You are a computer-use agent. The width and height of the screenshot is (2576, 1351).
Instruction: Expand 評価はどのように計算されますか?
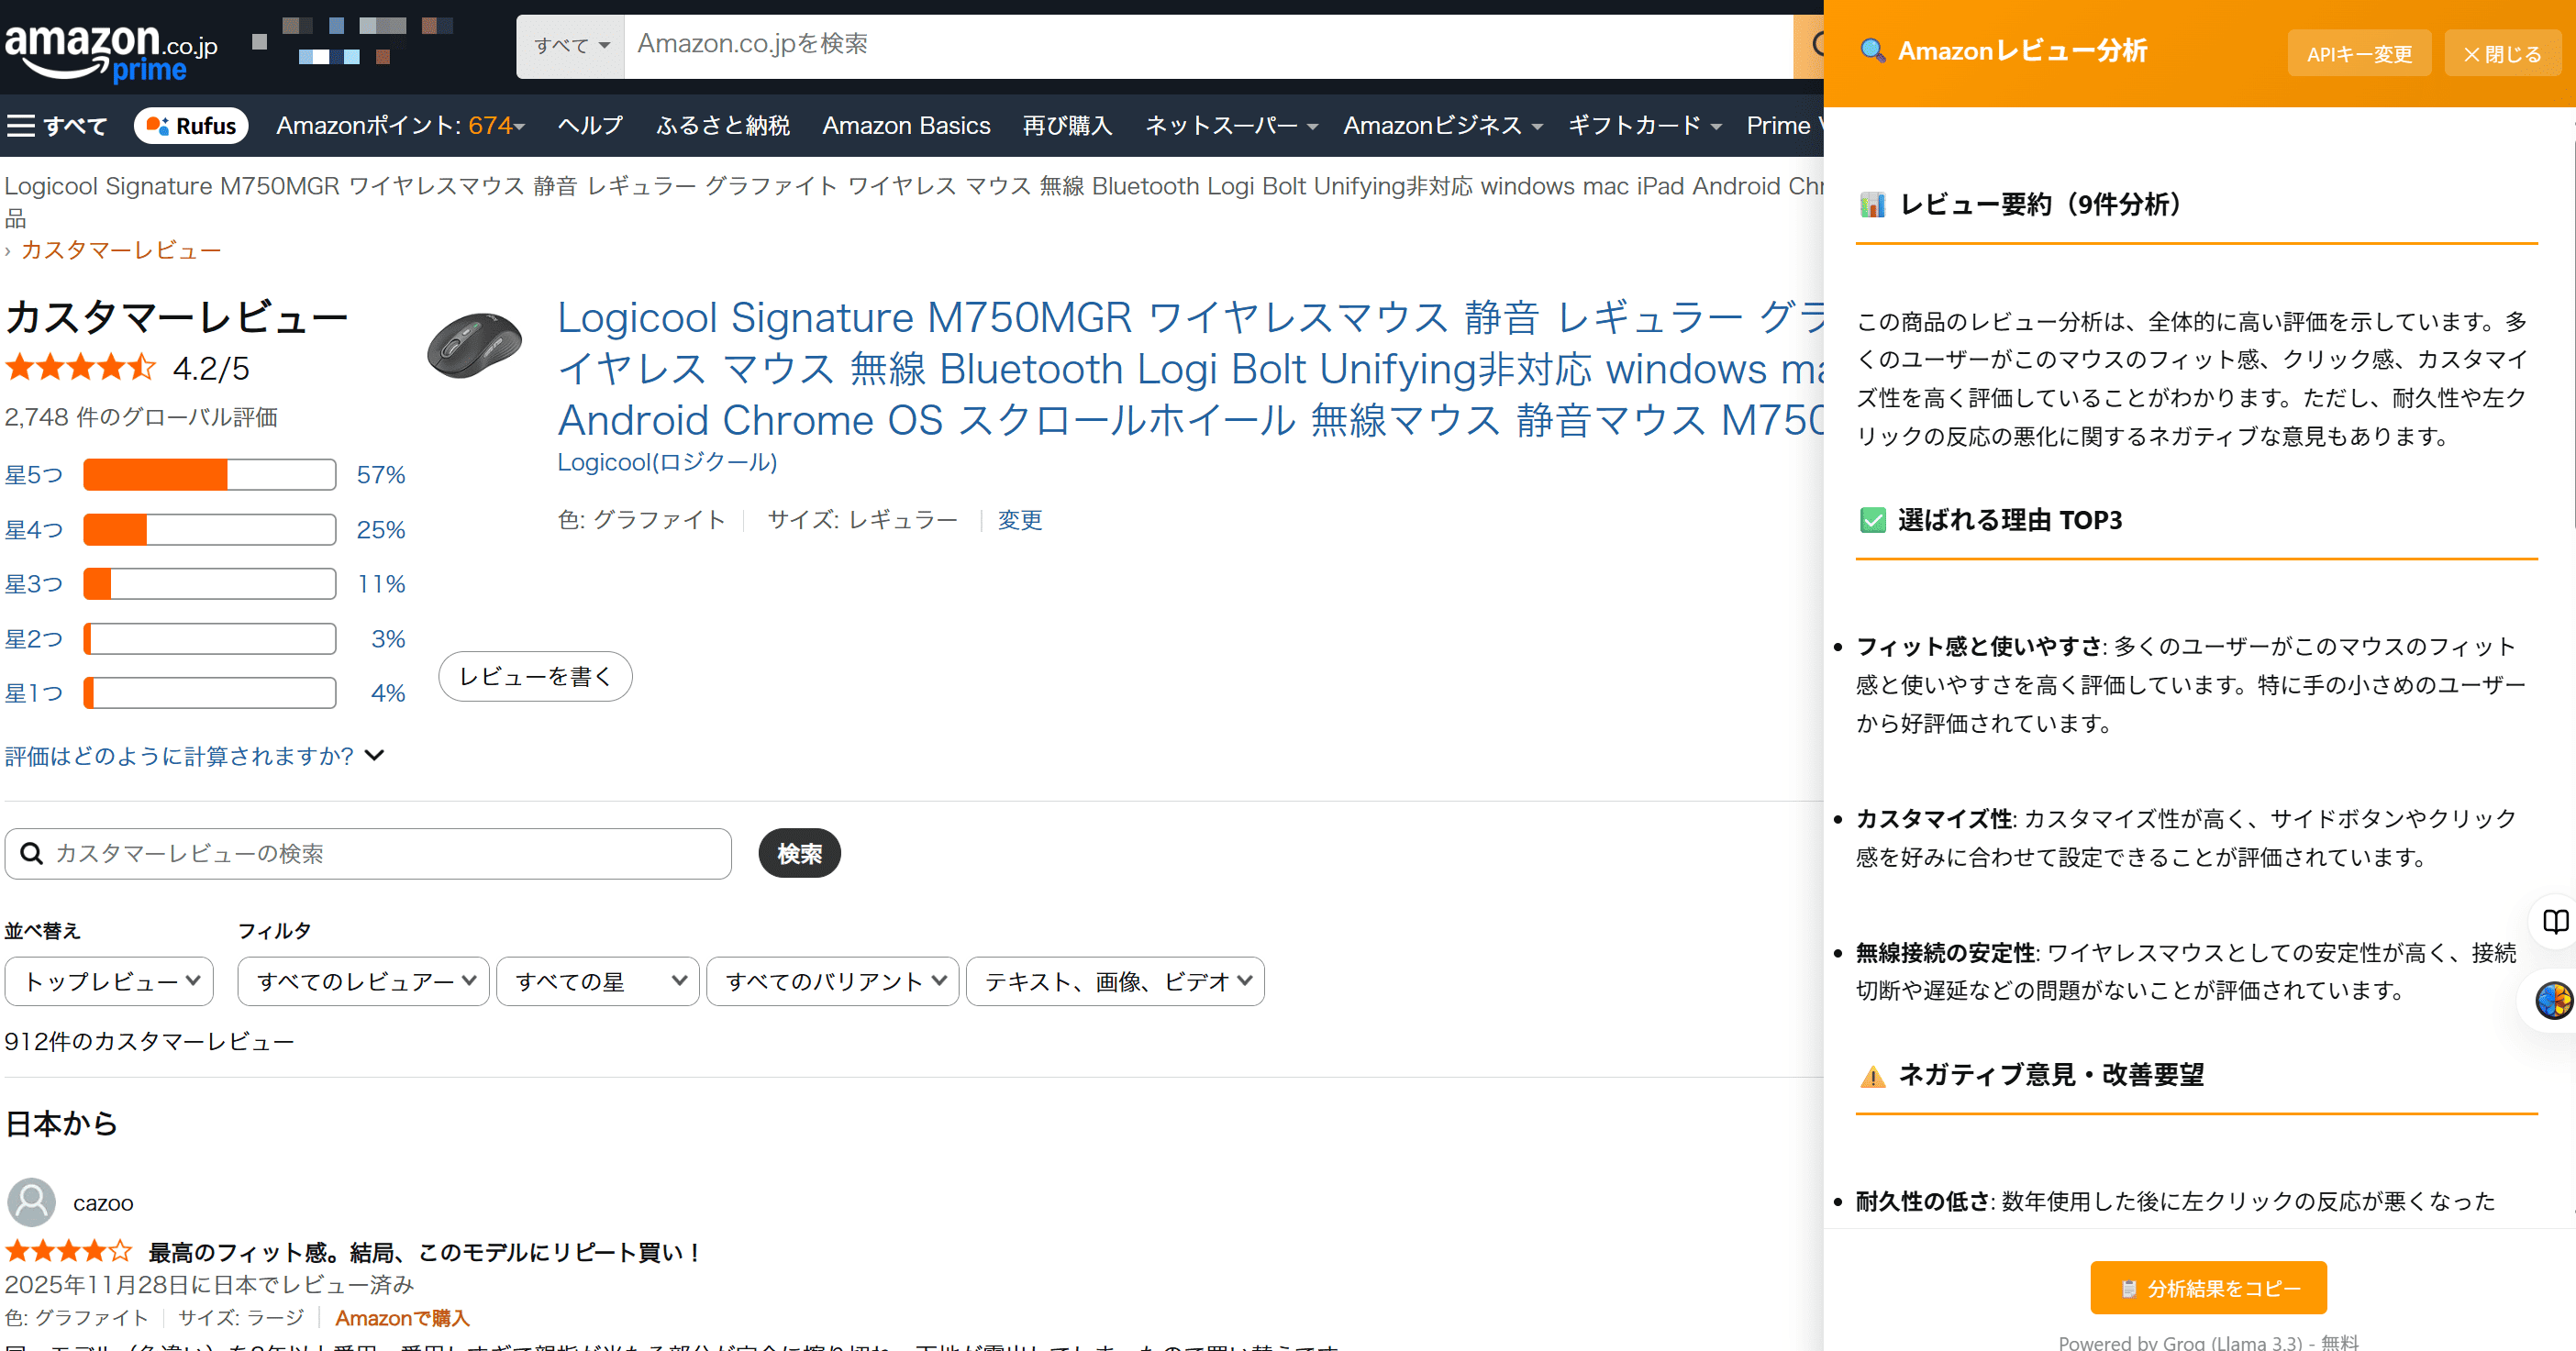[194, 756]
